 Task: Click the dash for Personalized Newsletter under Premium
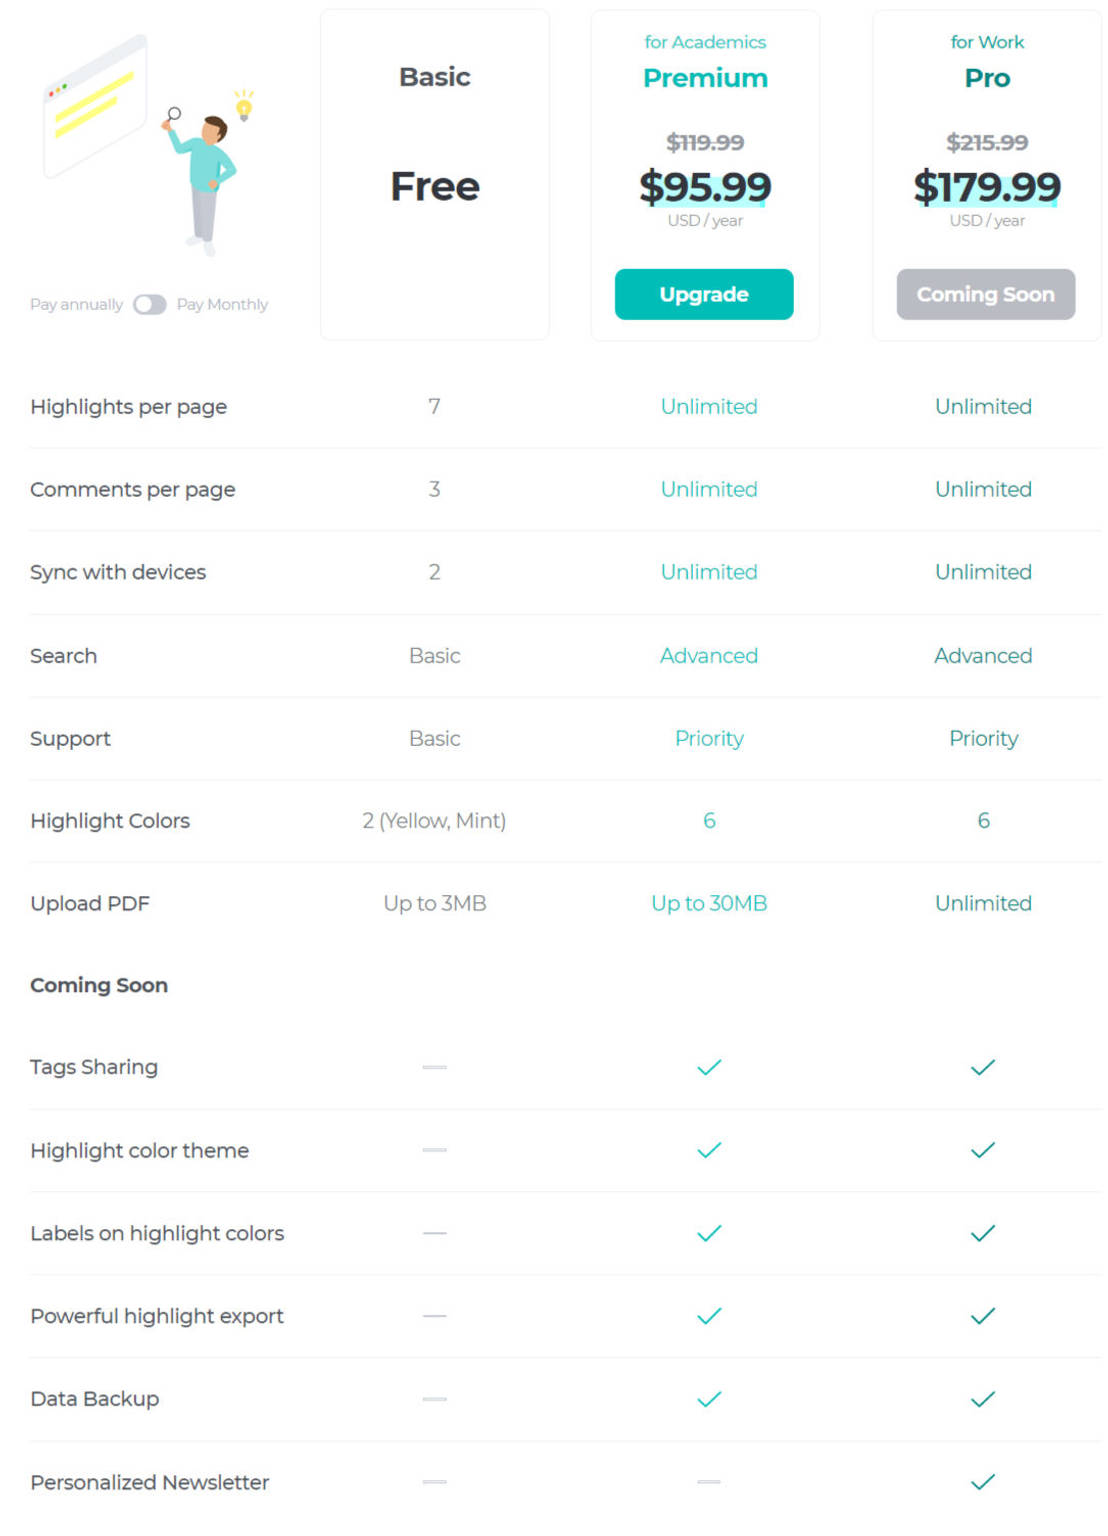[x=709, y=1481]
